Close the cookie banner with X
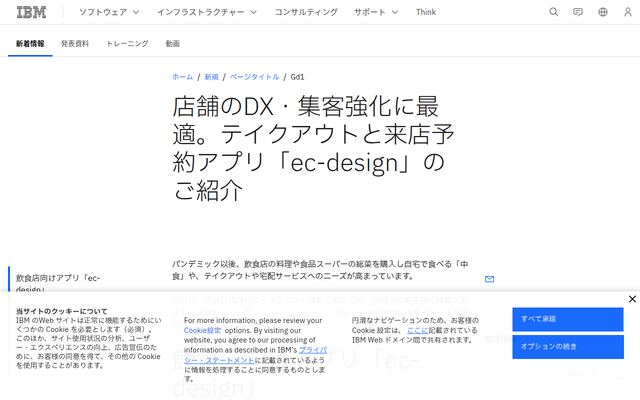640x400 pixels. pos(632,299)
